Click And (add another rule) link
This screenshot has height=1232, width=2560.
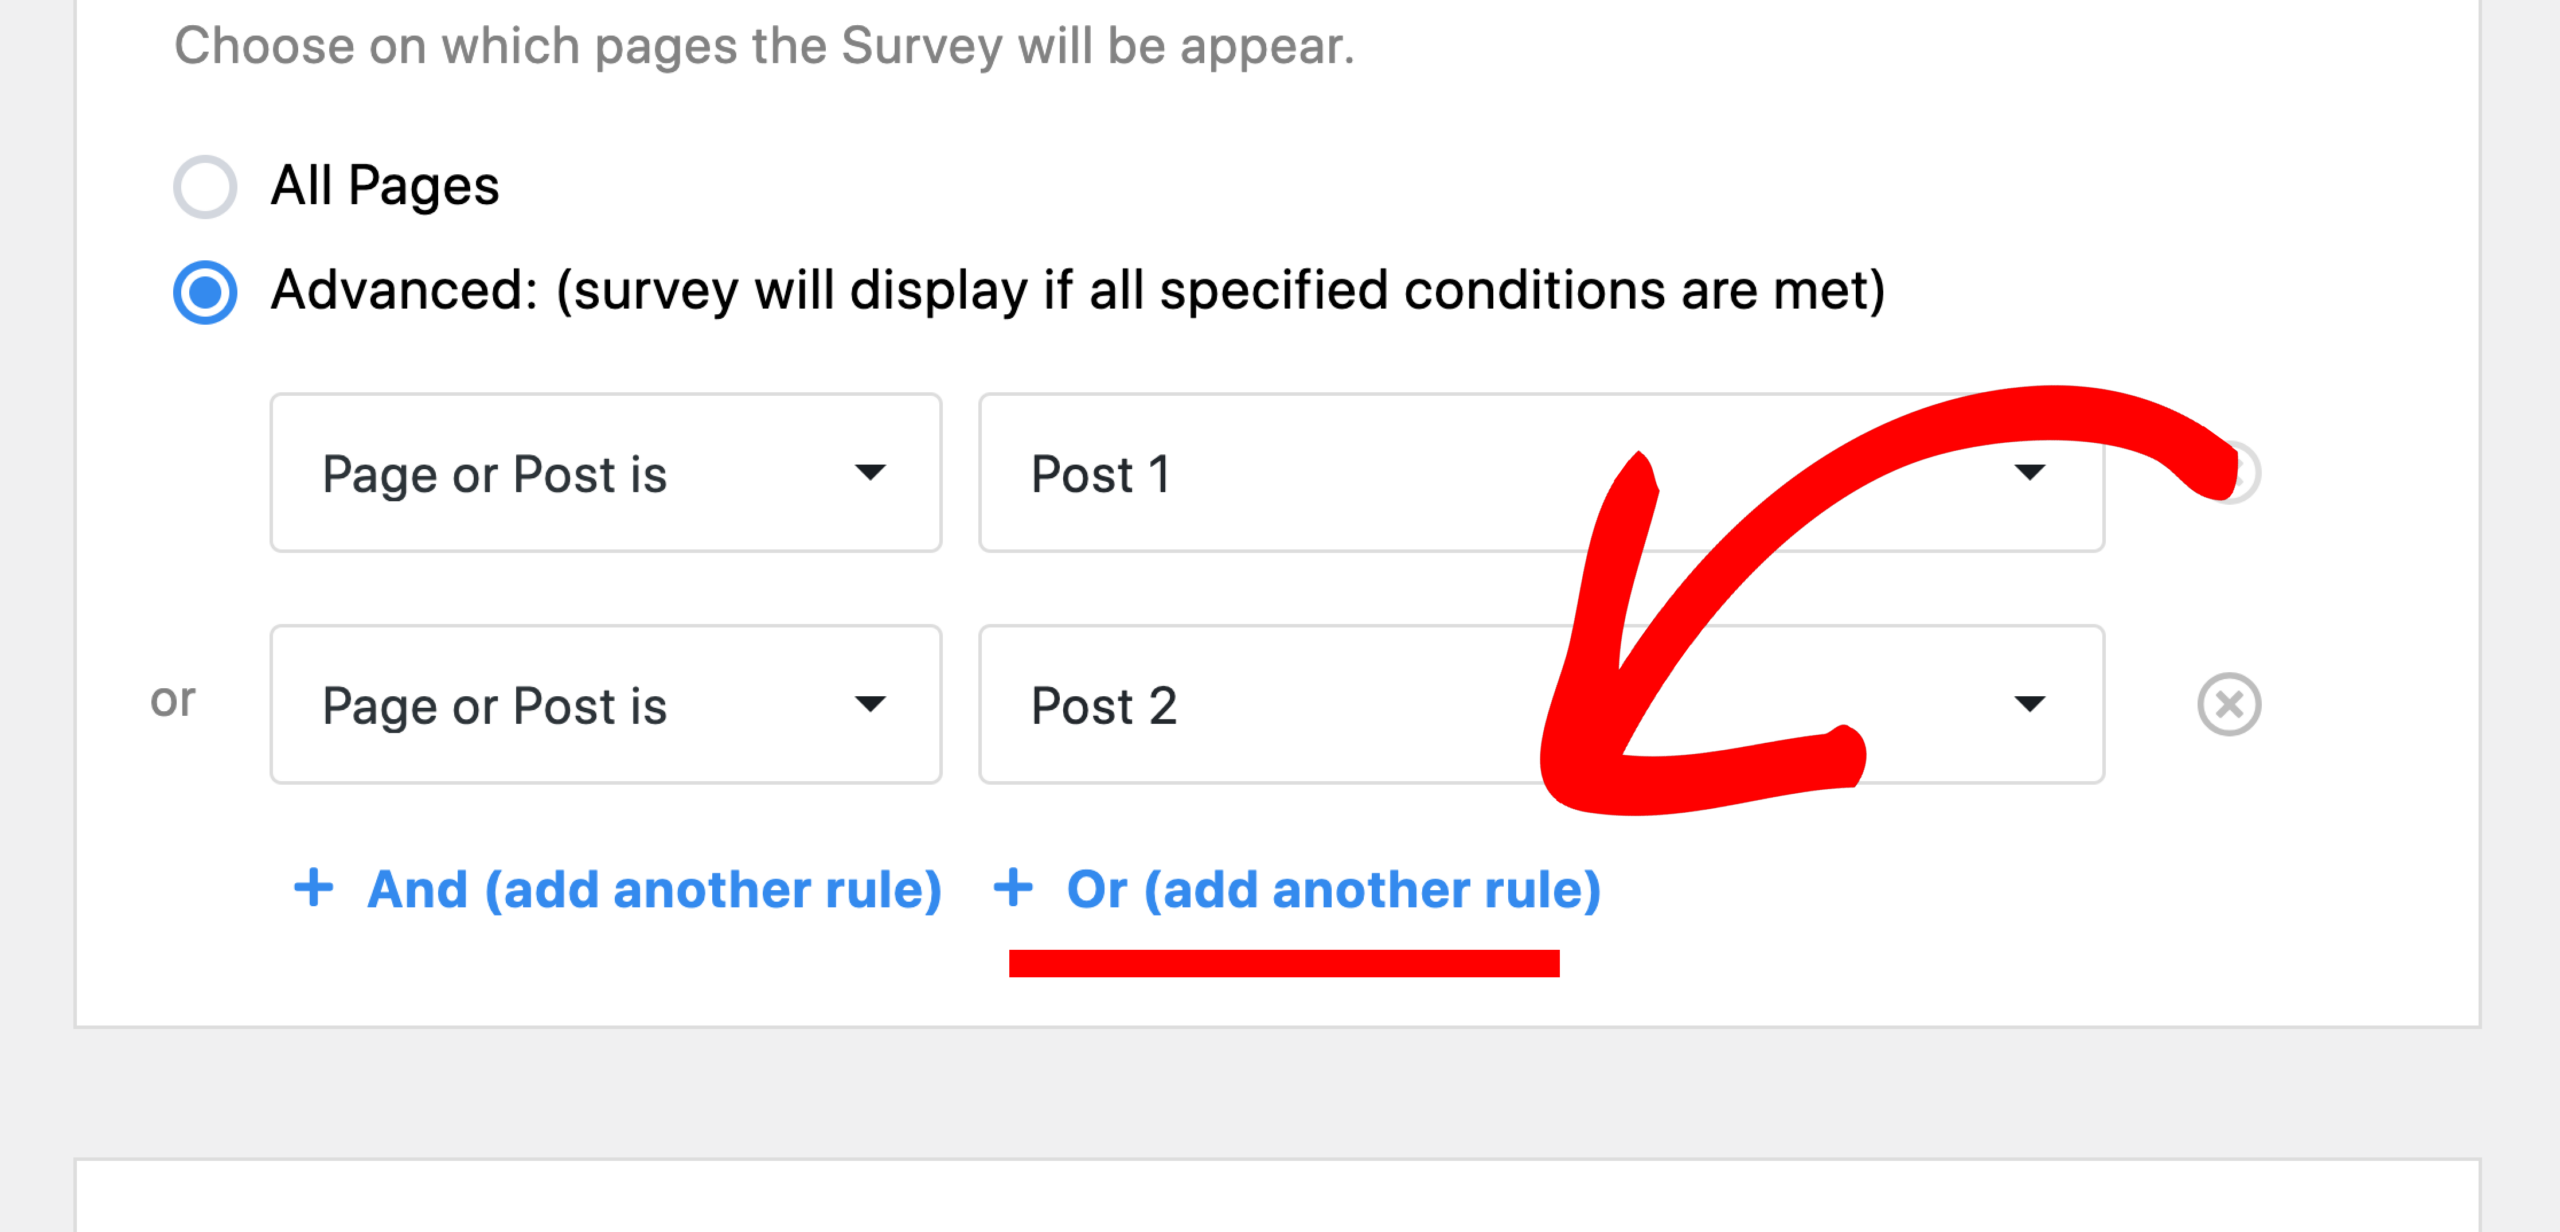(x=655, y=889)
